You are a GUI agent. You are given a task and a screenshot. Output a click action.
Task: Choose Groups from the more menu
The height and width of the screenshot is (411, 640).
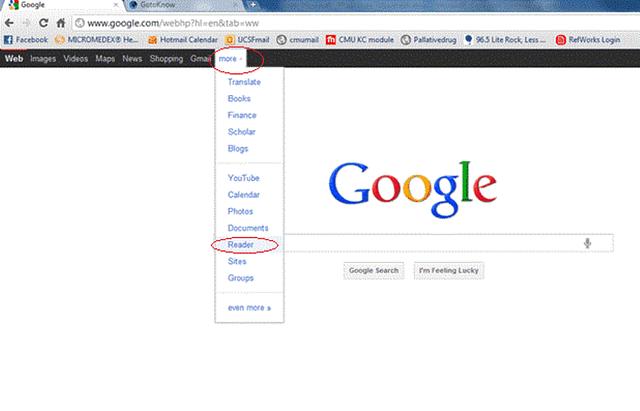(x=241, y=278)
